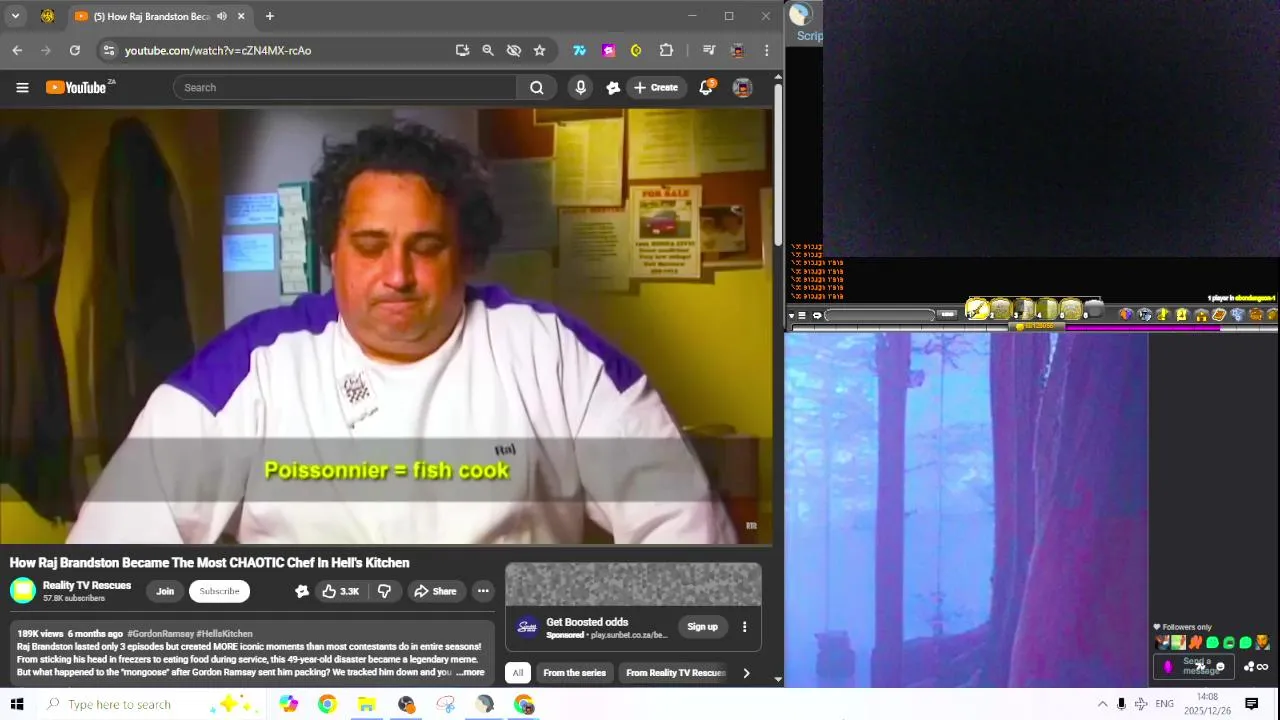Viewport: 1280px width, 720px height.
Task: Open the Chrome zoom magnifier icon
Action: [488, 50]
